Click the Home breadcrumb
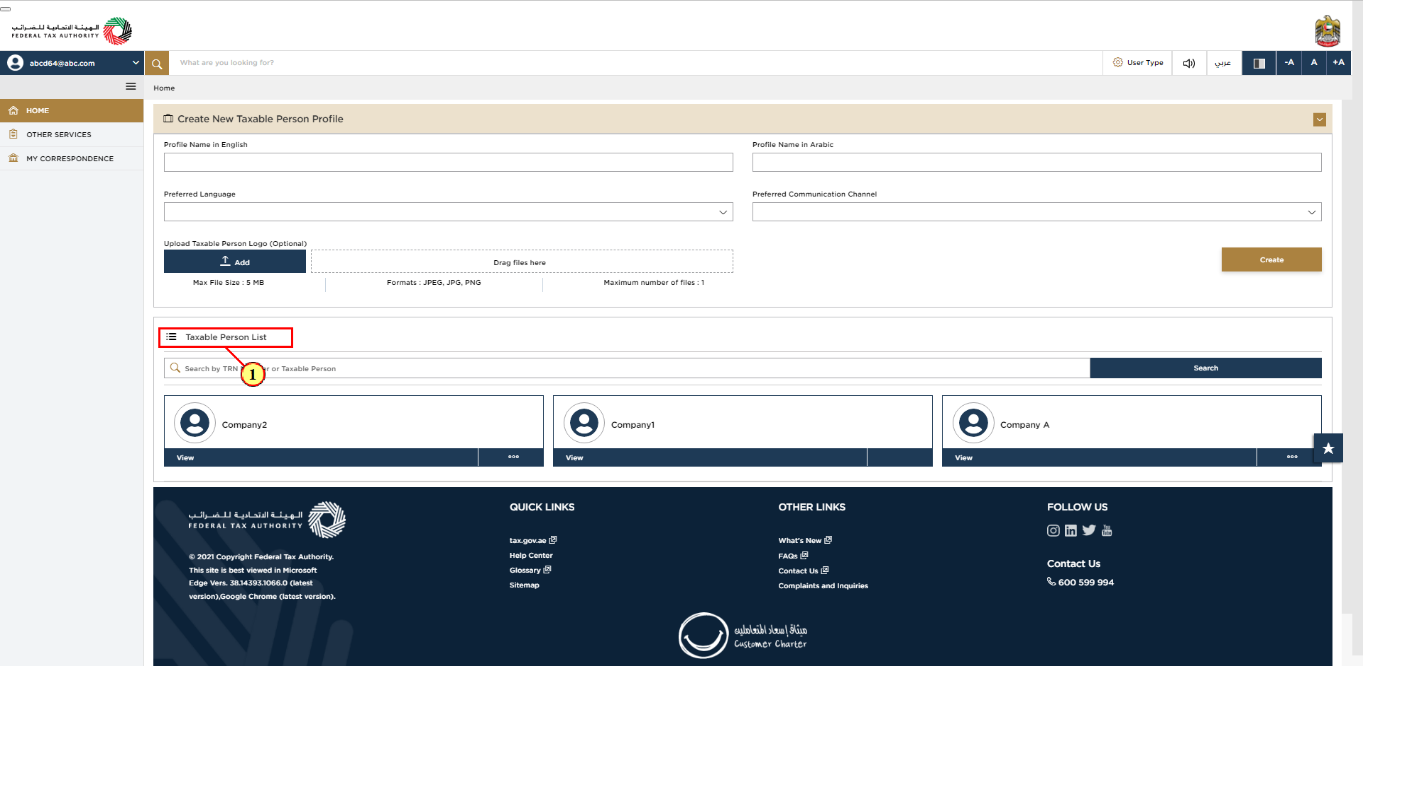The image size is (1414, 801). (x=164, y=88)
